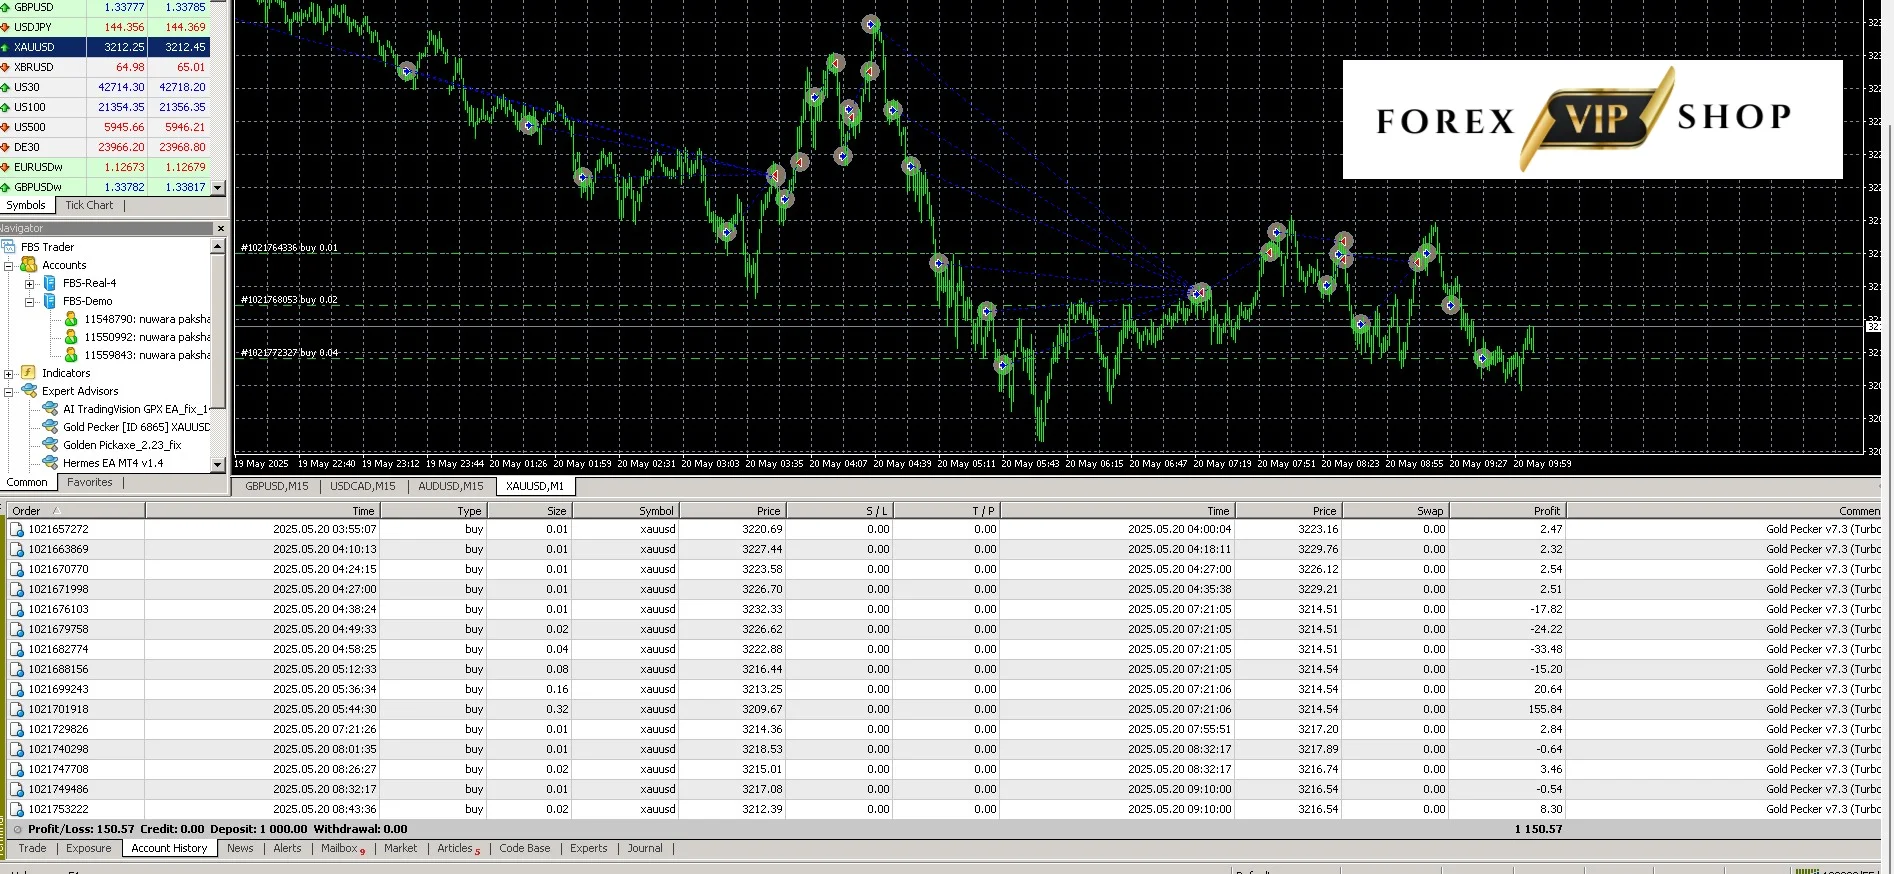Viewport: 1894px width, 874px height.
Task: Sort history by the Type column header
Action: click(x=433, y=511)
